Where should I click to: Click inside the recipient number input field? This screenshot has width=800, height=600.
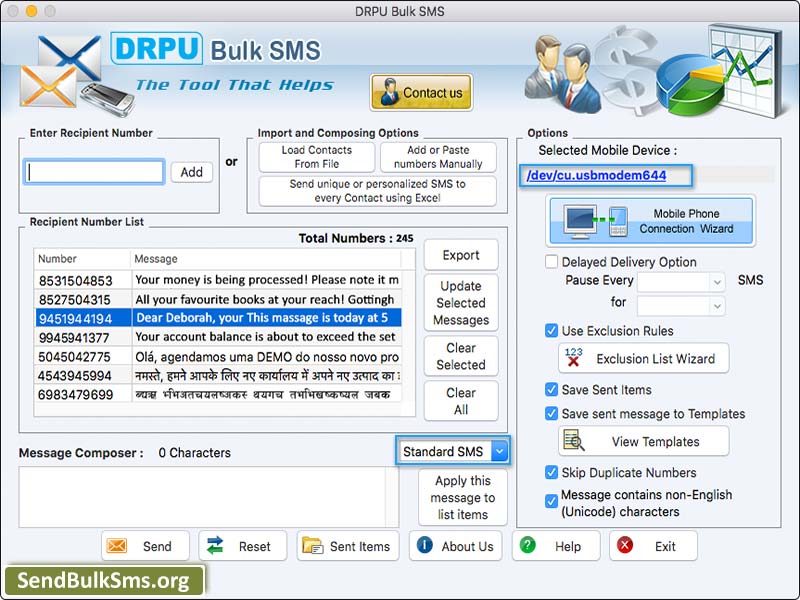tap(93, 171)
